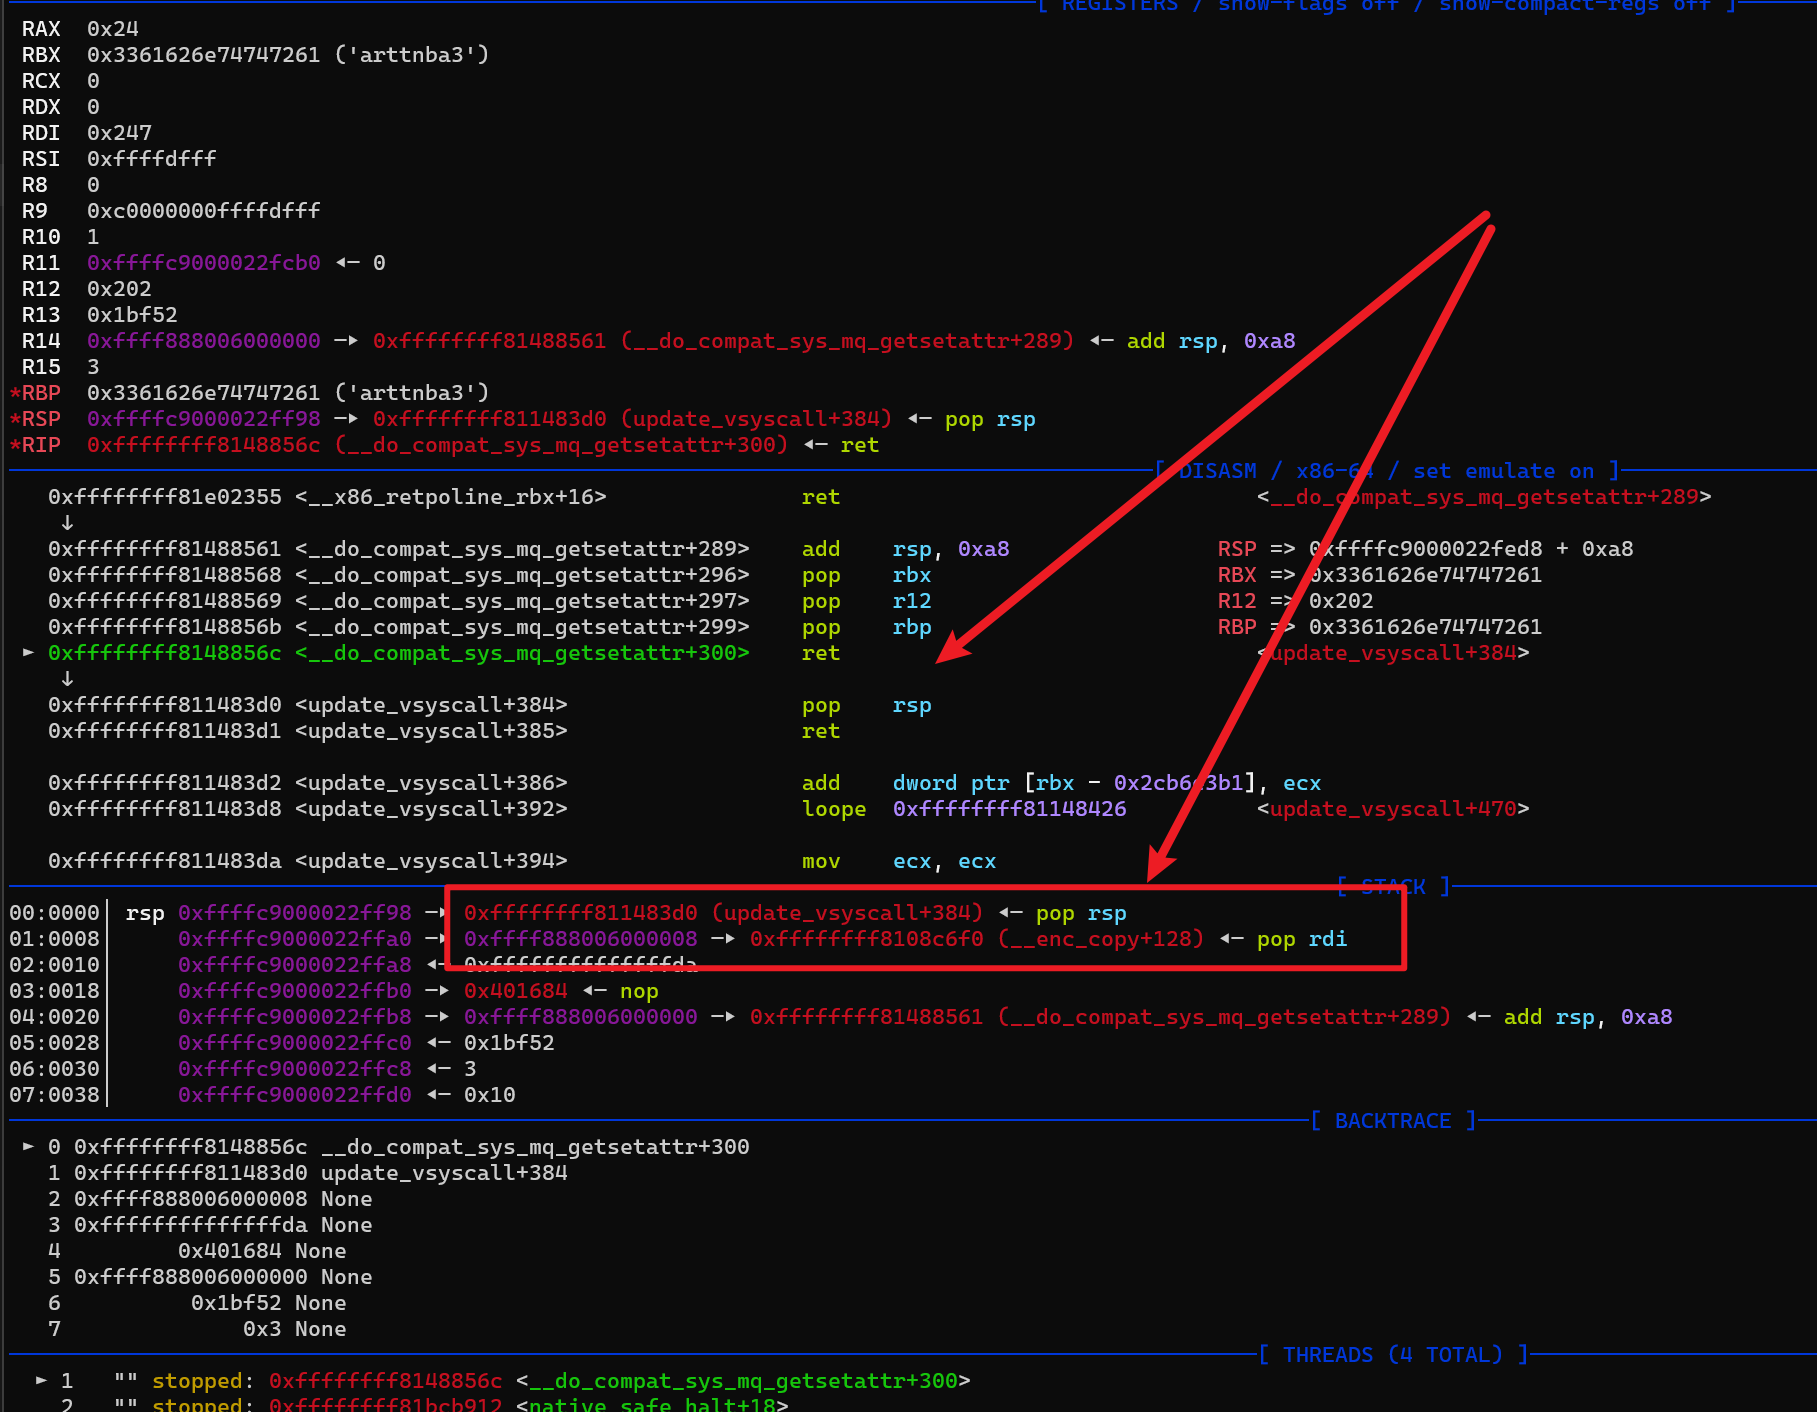Click R12 register value 0x202

pos(119,289)
